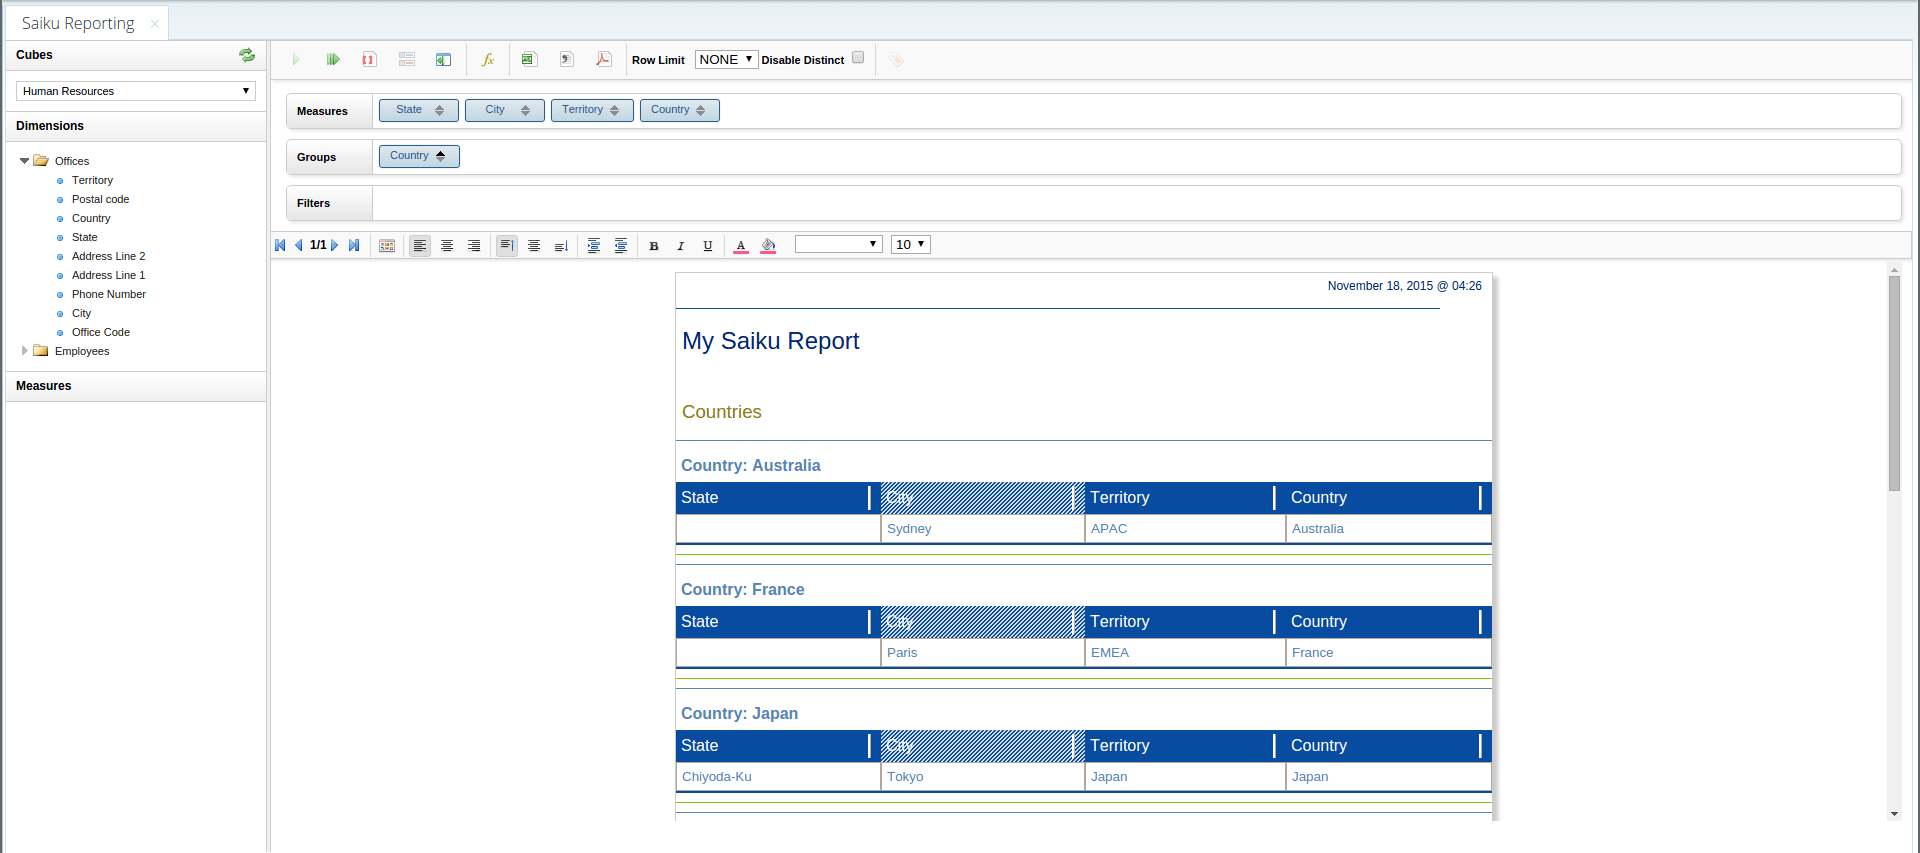Select highlighted City header under Australia
This screenshot has width=1920, height=853.
click(x=982, y=498)
